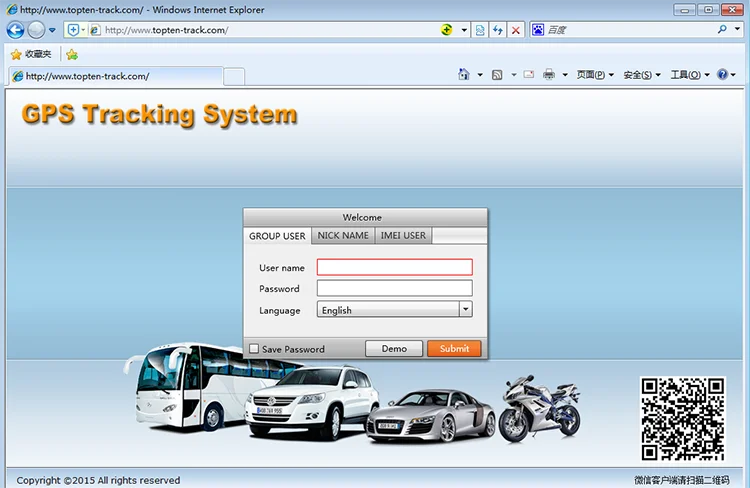The width and height of the screenshot is (750, 488).
Task: Enable the Save Password checkbox
Action: [254, 349]
